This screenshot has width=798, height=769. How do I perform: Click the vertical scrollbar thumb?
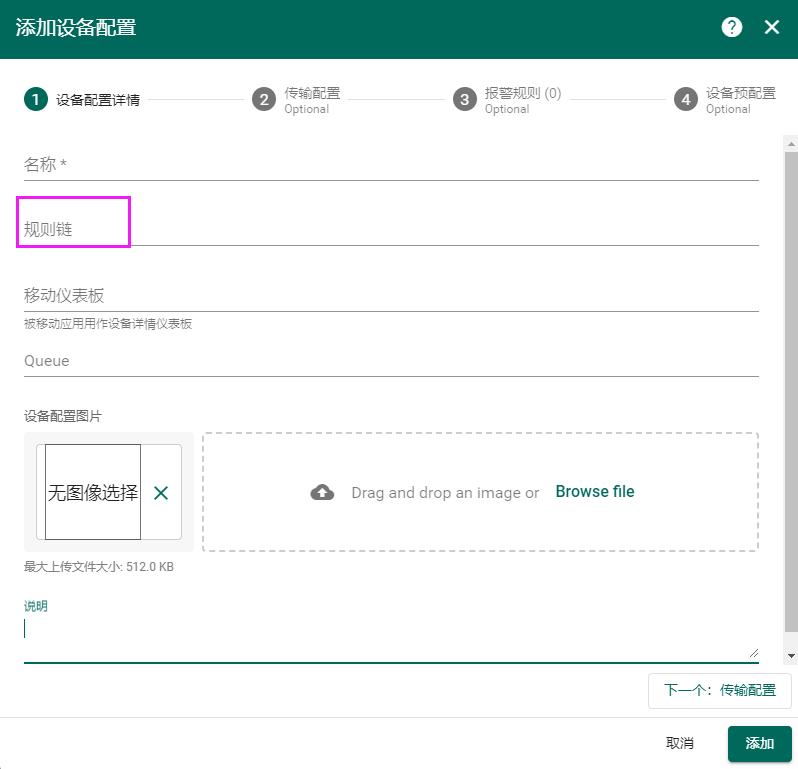coord(791,392)
